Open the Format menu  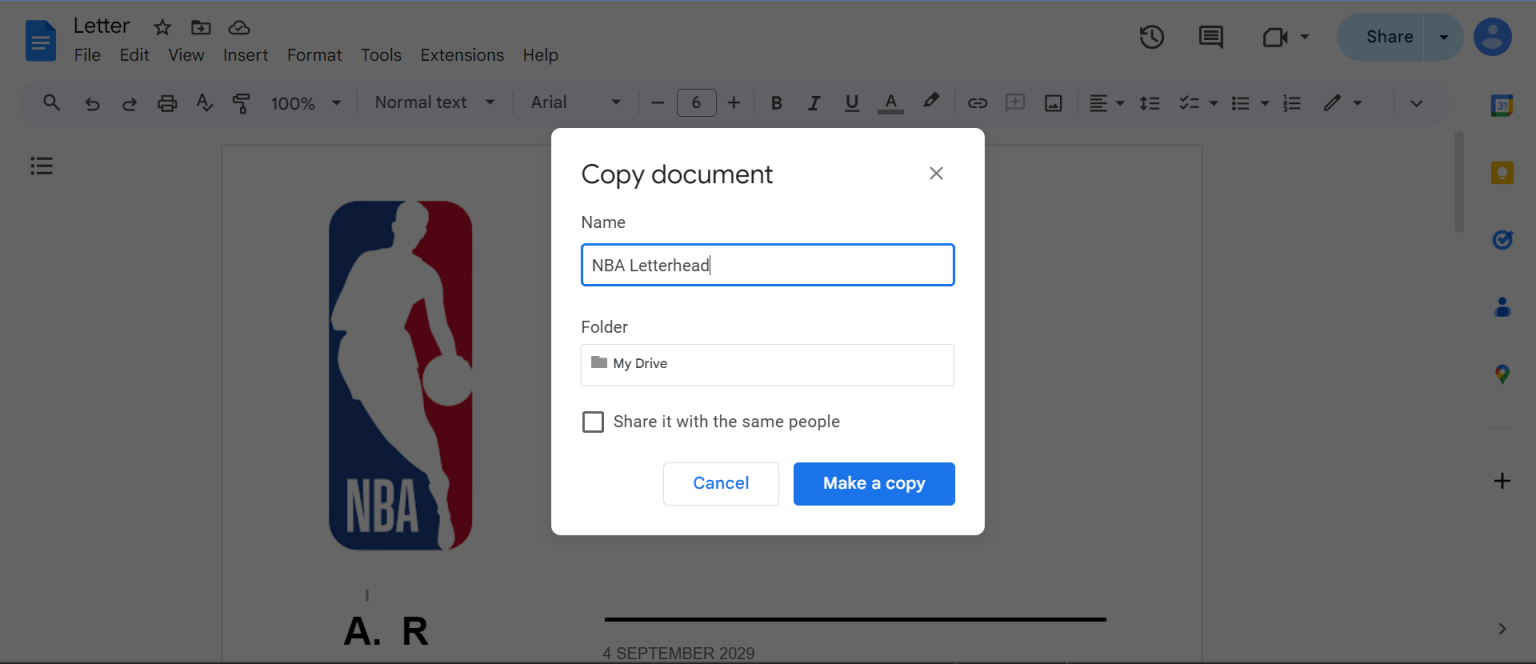(314, 55)
